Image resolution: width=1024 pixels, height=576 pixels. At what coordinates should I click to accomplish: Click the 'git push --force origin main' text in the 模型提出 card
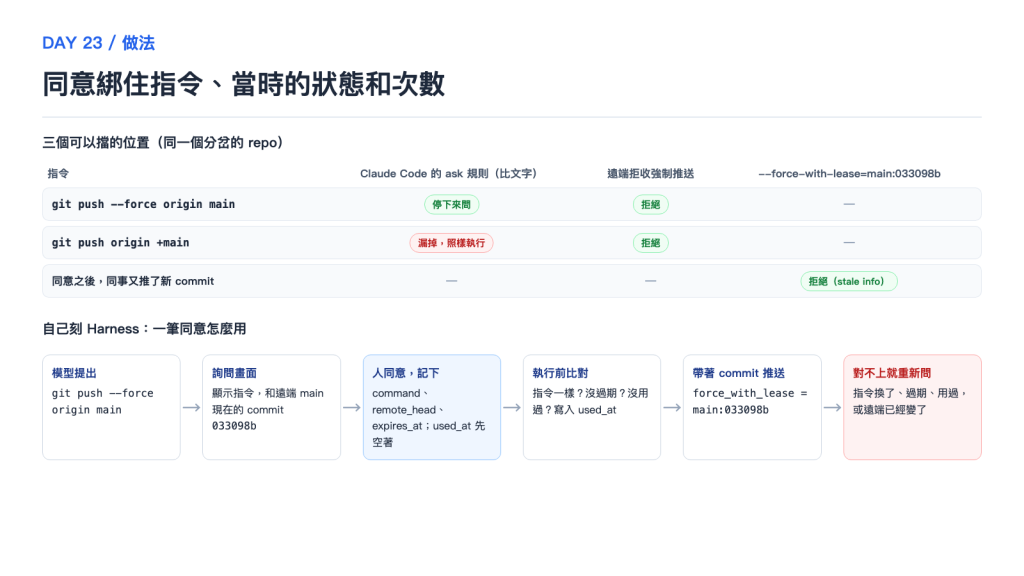pos(103,402)
